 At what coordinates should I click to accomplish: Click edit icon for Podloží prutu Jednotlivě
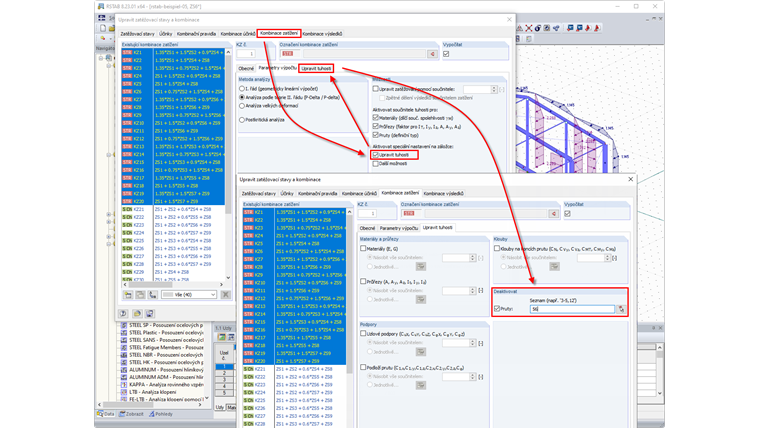click(421, 385)
